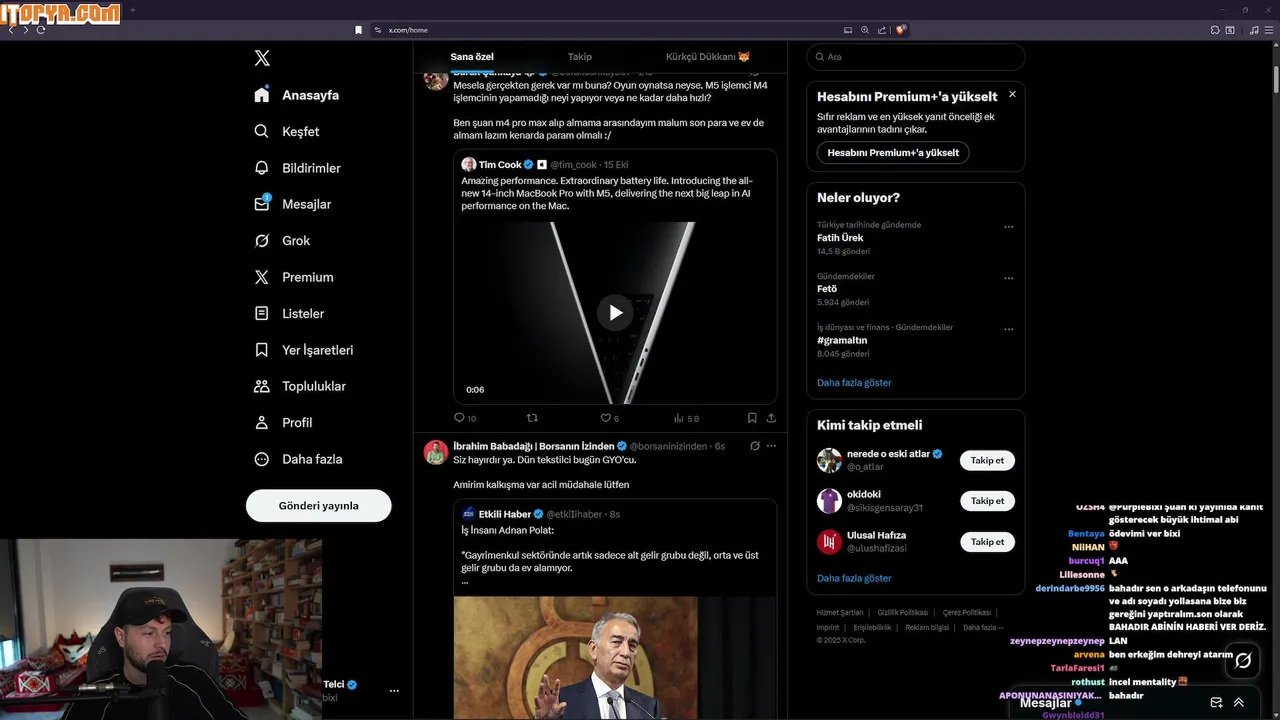Open the Fetö trending topic
Viewport: 1280px width, 720px height.
click(x=827, y=289)
